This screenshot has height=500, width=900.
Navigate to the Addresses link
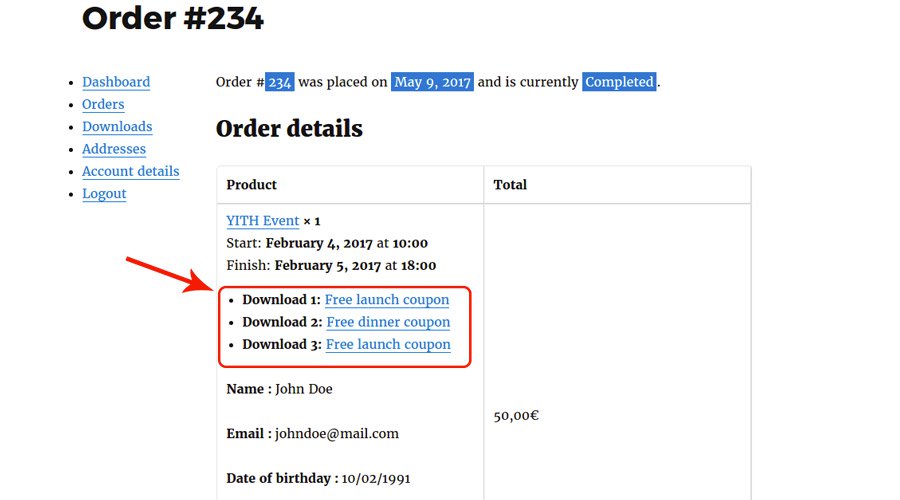pos(114,149)
